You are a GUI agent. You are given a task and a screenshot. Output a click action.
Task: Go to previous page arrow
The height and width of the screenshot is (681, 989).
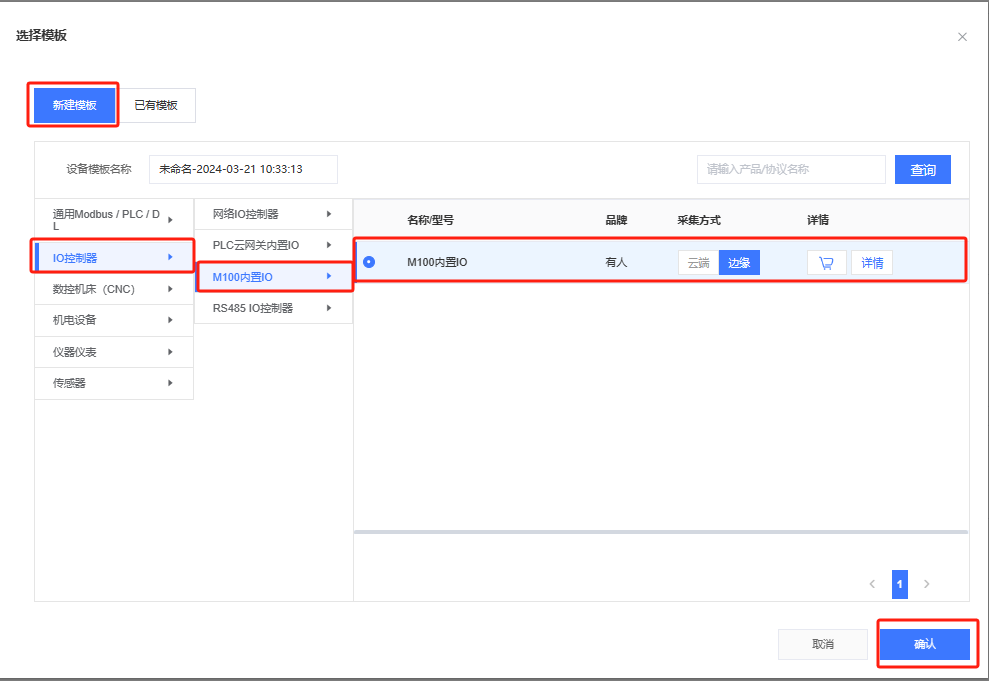[872, 584]
